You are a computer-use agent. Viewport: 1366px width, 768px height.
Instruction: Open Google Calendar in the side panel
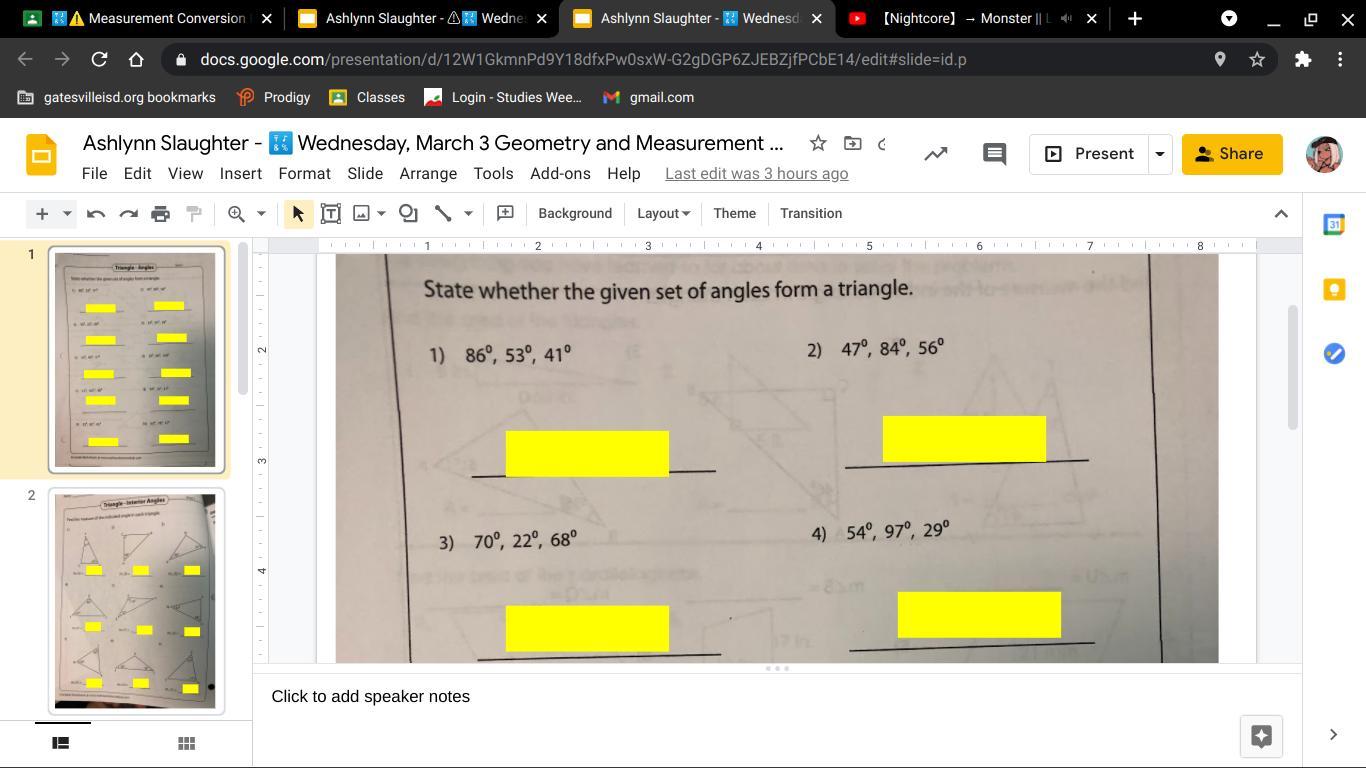(x=1334, y=225)
